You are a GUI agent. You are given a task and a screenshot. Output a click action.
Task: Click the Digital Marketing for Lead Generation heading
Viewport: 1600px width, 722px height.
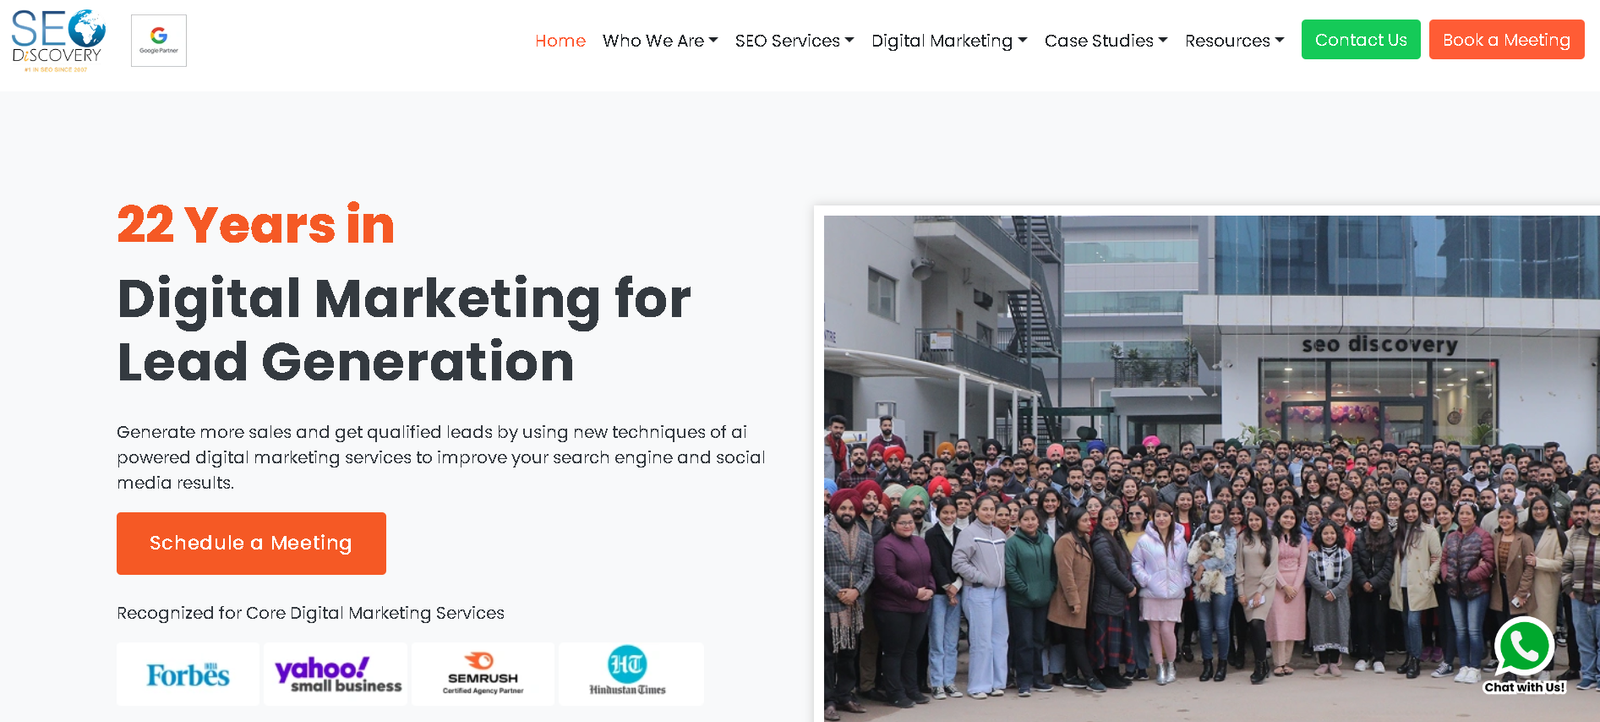(x=404, y=330)
